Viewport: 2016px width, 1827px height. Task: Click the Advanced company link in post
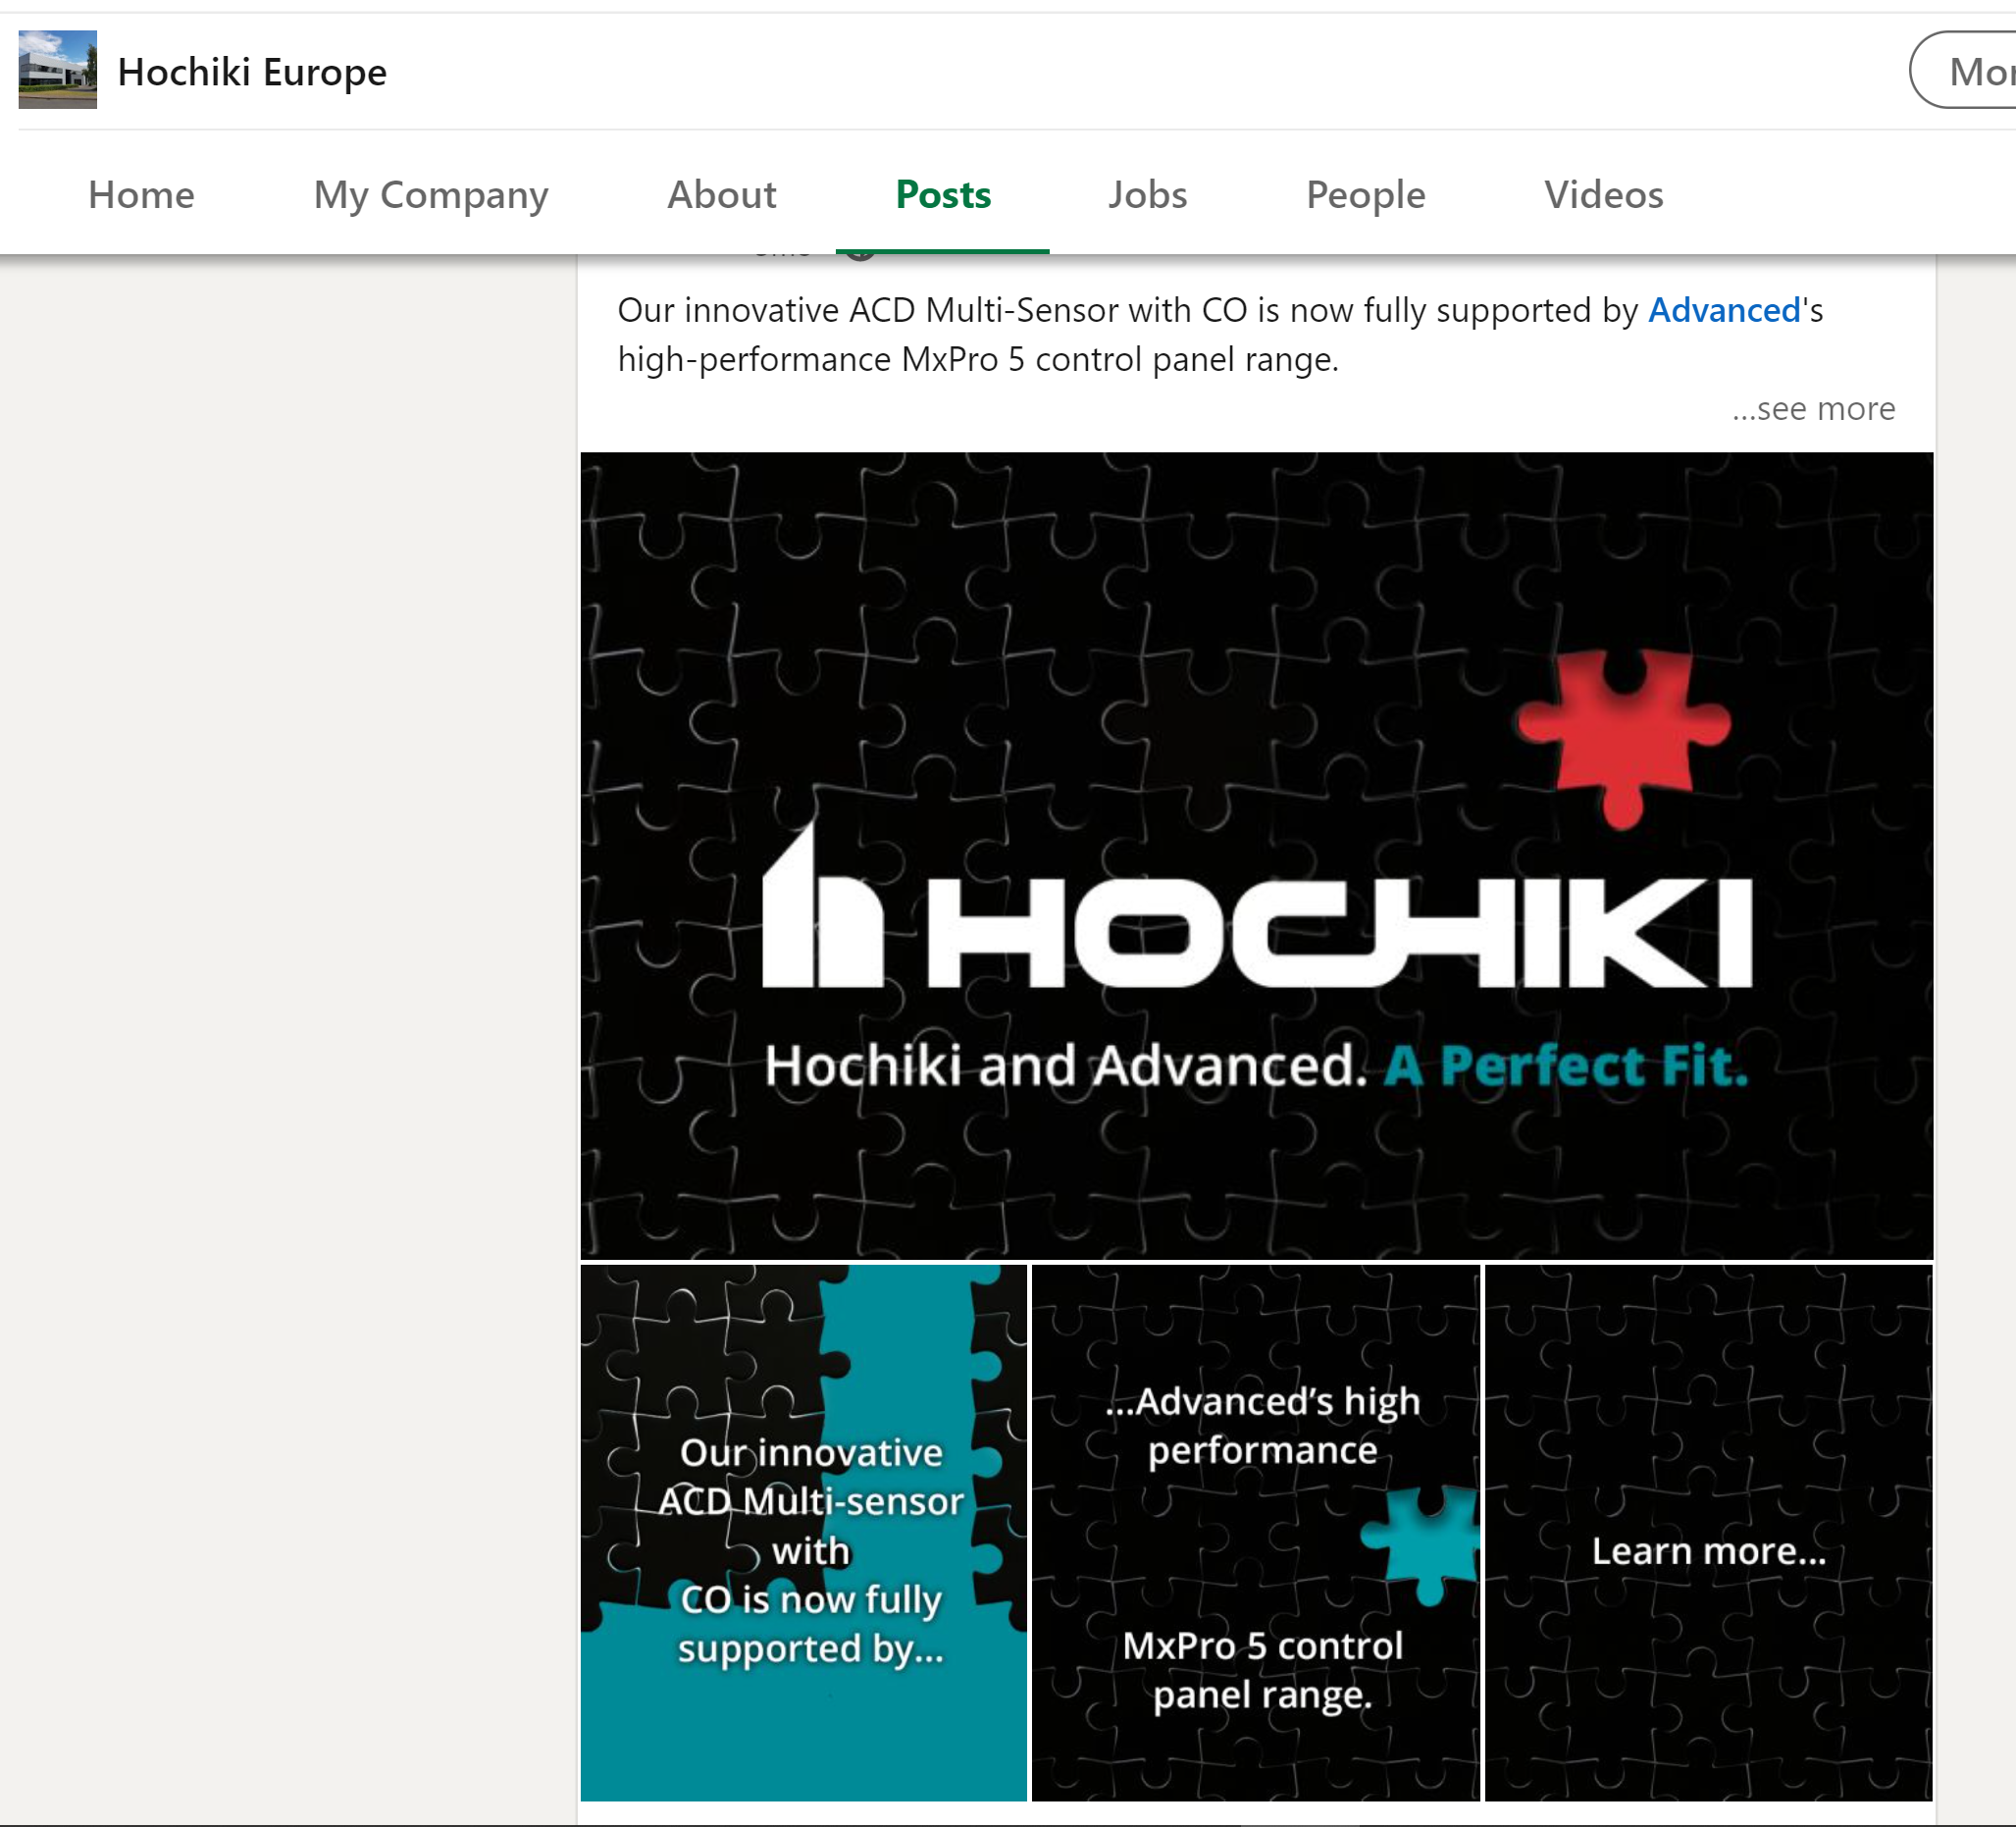click(1724, 310)
